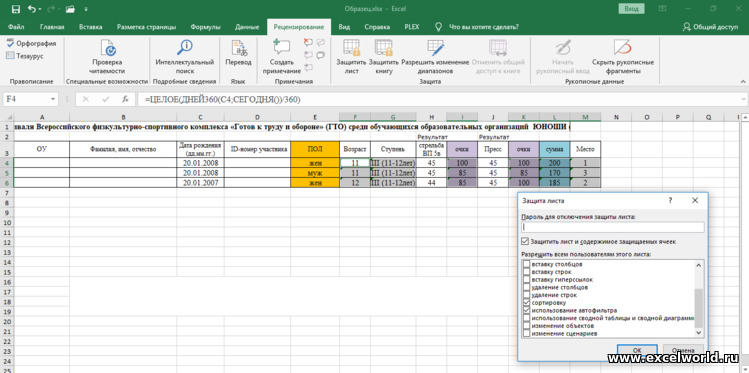This screenshot has height=373, width=749.
Task: Enable вставку гиперссылок permission
Action: (x=526, y=279)
